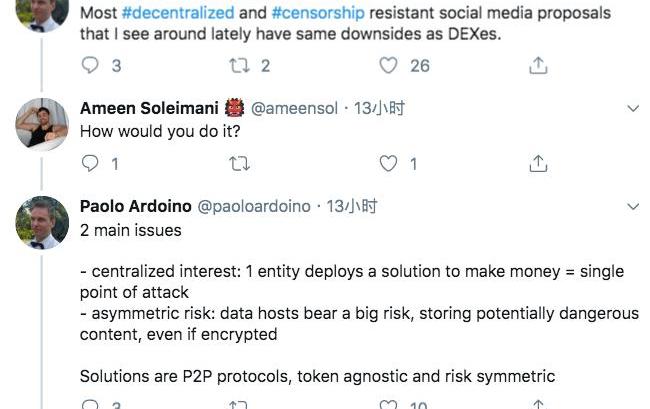
Task: Reply to Ameen Soleimani's question
Action: click(x=90, y=163)
